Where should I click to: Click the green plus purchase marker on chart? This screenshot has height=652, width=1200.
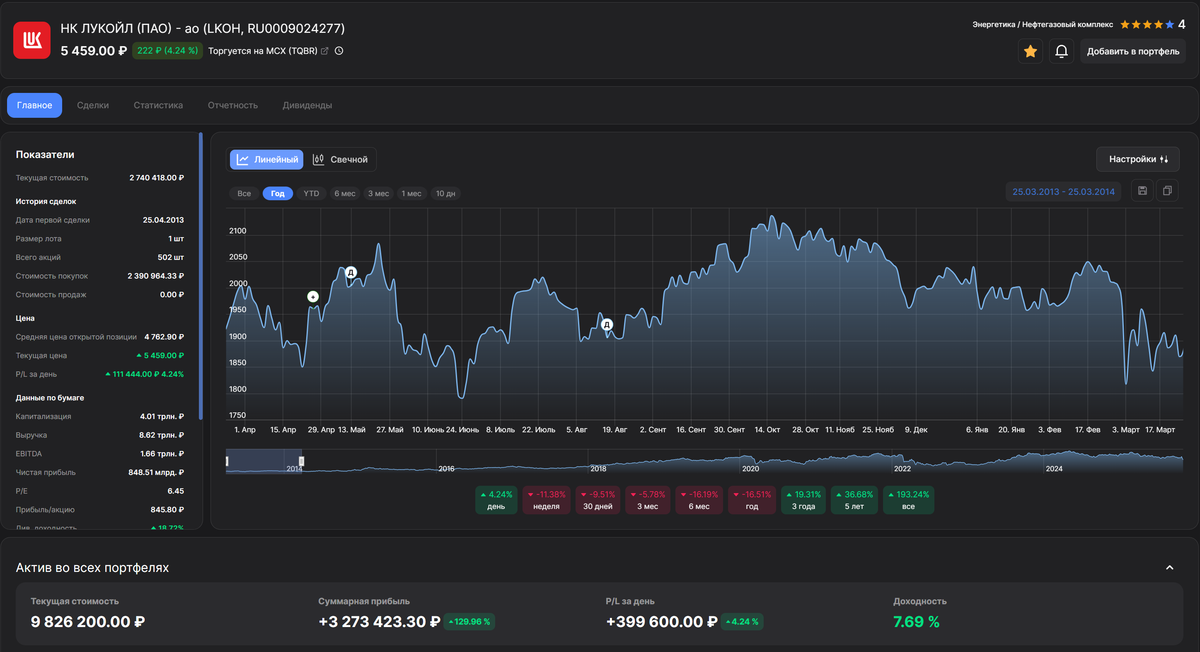(x=313, y=297)
